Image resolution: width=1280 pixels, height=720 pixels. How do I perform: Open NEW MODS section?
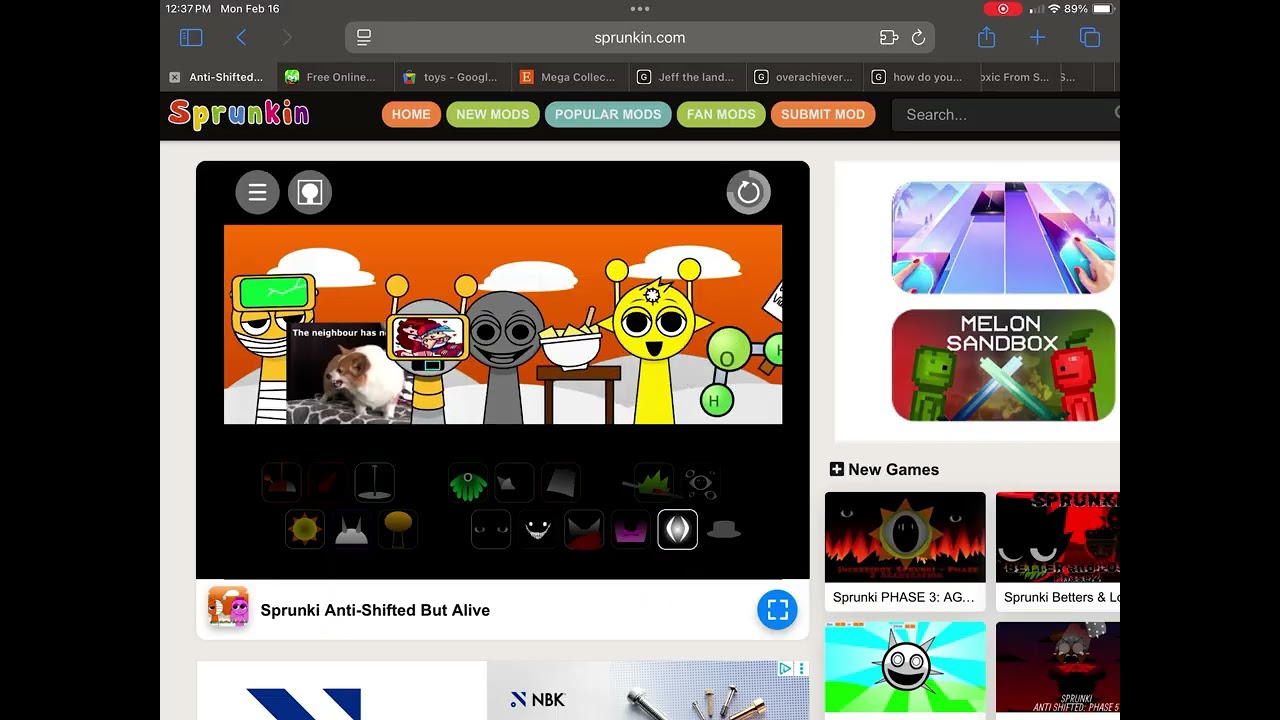click(493, 114)
